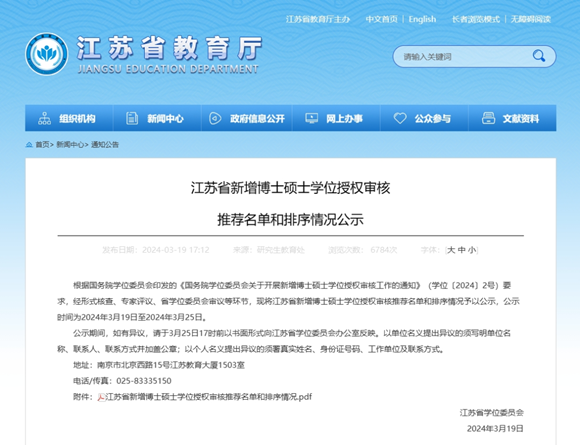Enable 长者浏览模式 elder browsing mode
Viewport: 580px width, 445px height.
tap(476, 19)
